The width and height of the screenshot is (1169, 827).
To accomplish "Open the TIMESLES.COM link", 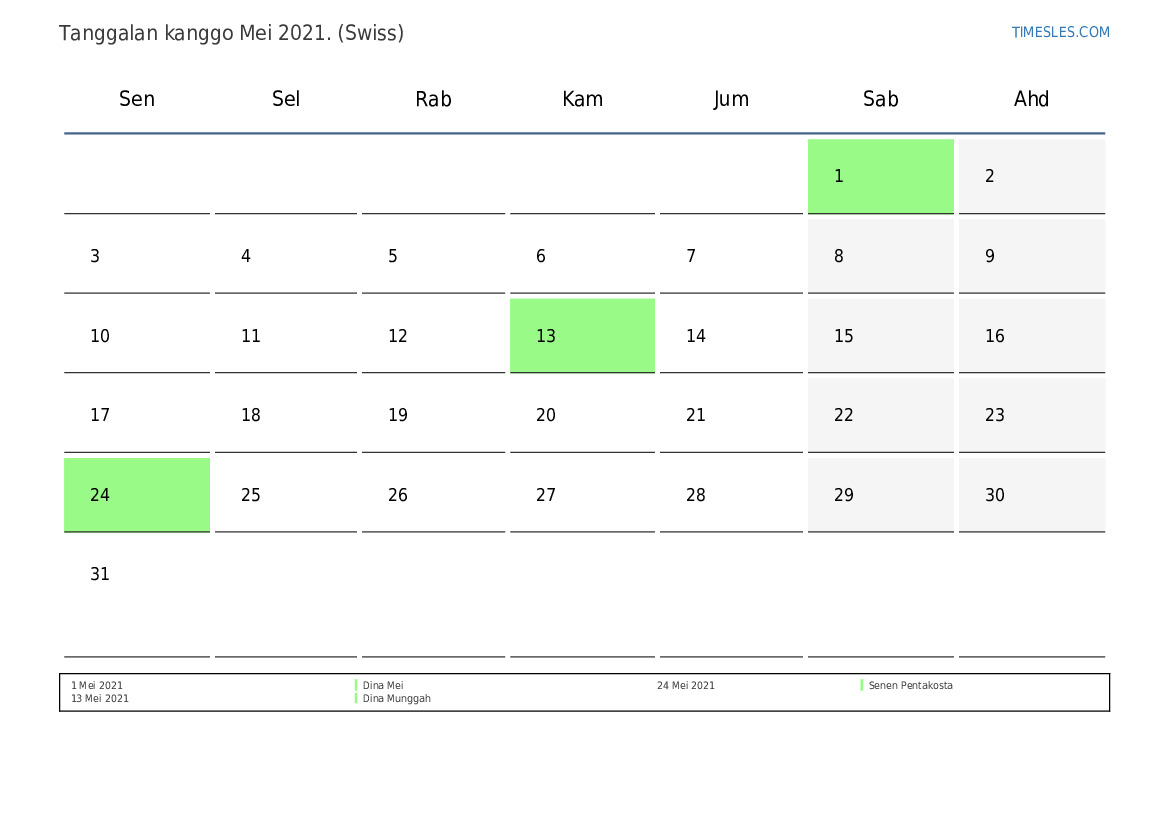I will (1060, 32).
